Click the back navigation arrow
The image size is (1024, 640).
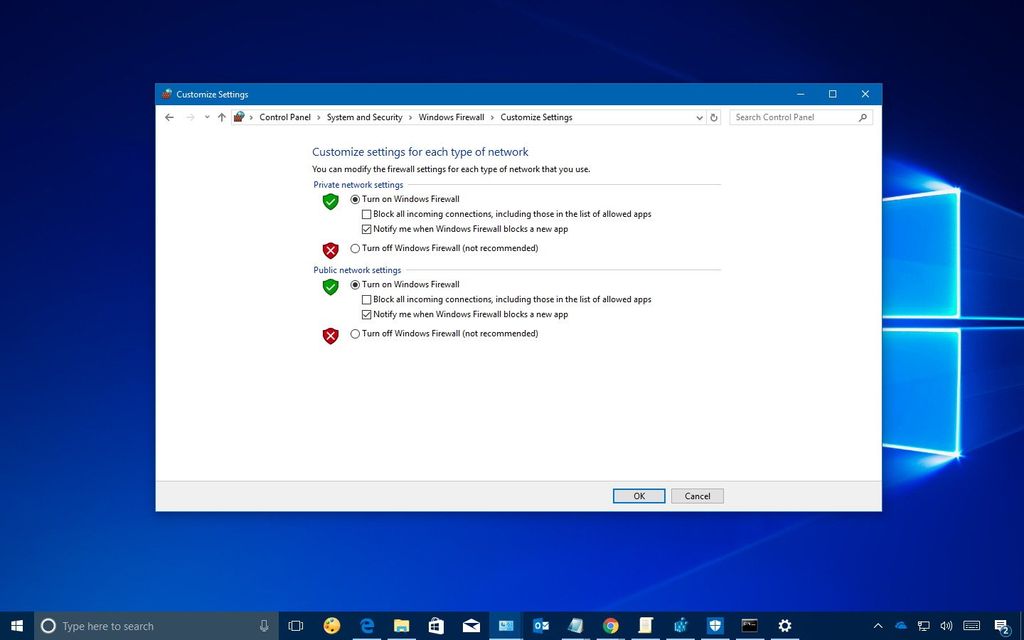(x=169, y=117)
